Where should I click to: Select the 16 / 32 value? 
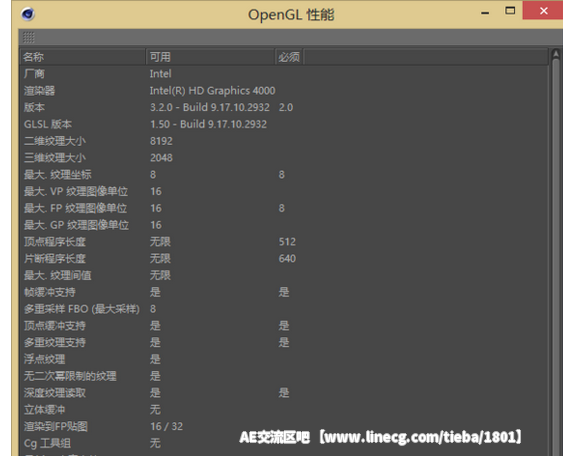(166, 427)
